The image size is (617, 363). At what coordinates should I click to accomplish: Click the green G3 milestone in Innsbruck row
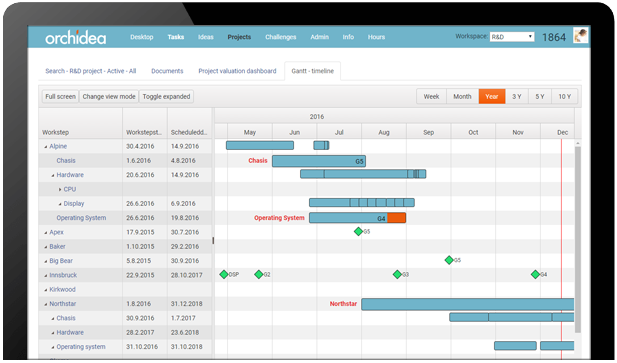coord(397,275)
